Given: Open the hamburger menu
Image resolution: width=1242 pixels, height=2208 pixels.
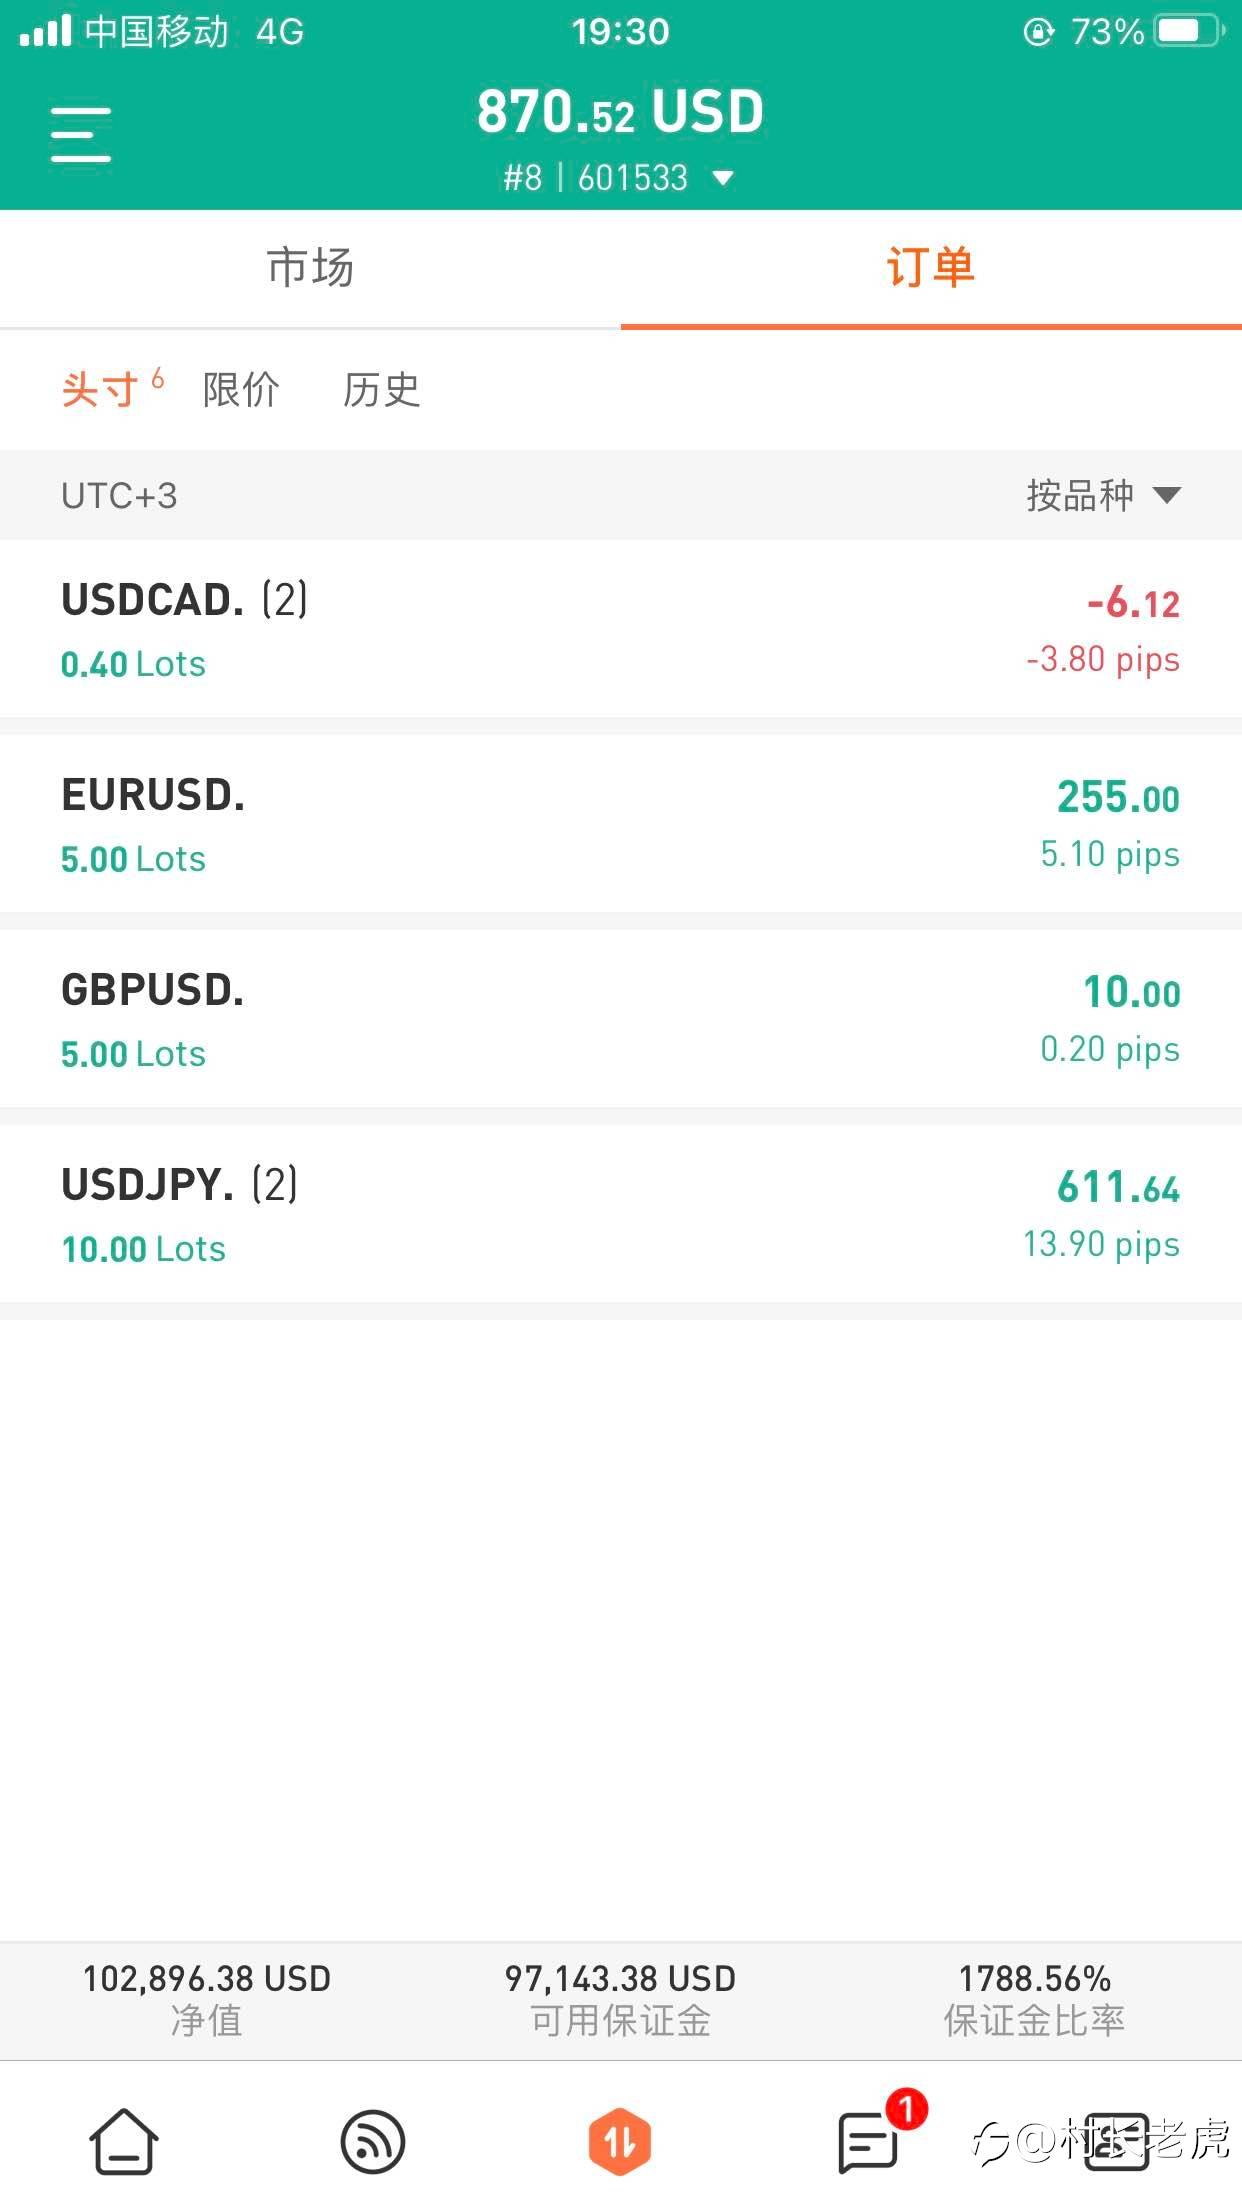Looking at the screenshot, I should (x=81, y=134).
